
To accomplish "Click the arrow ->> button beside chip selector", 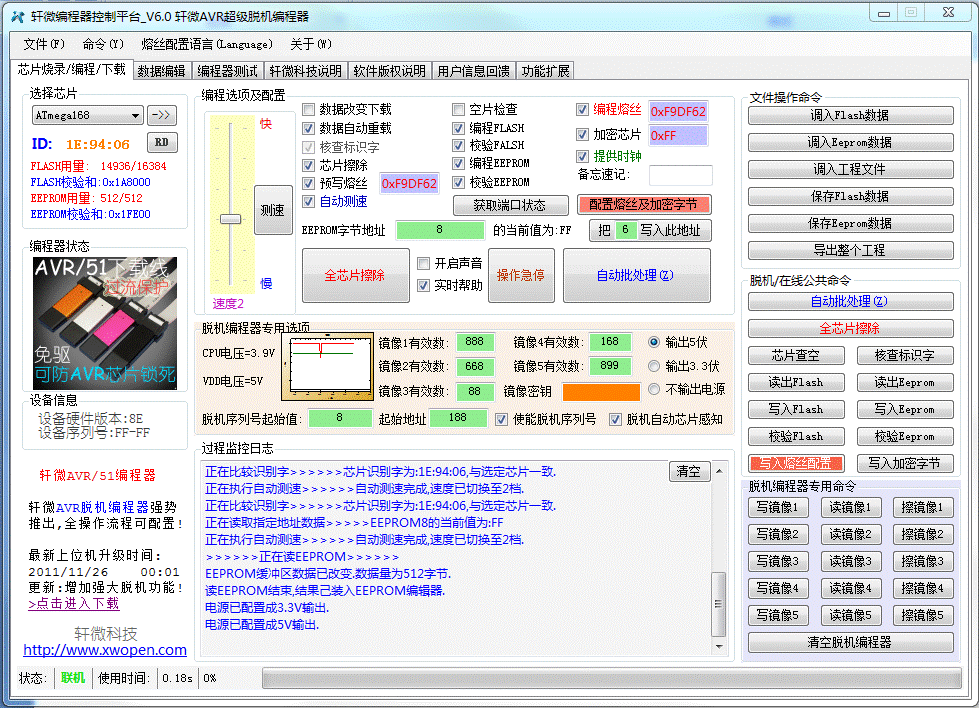I will coord(161,116).
